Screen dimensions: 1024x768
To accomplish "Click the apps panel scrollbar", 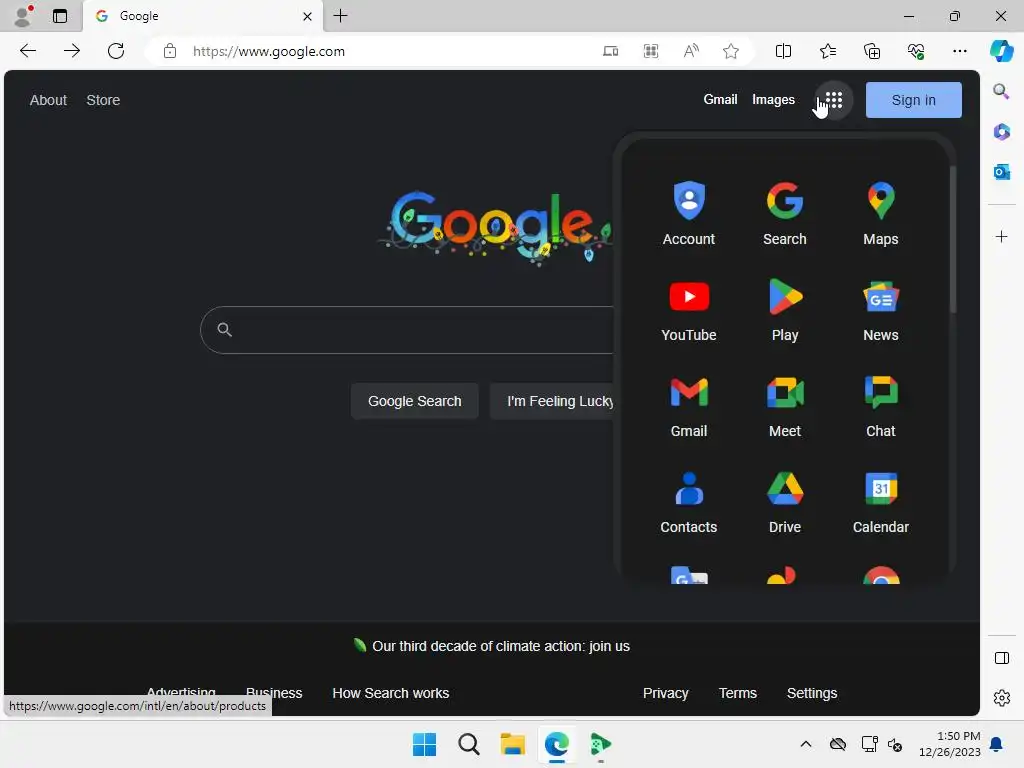I will click(953, 239).
